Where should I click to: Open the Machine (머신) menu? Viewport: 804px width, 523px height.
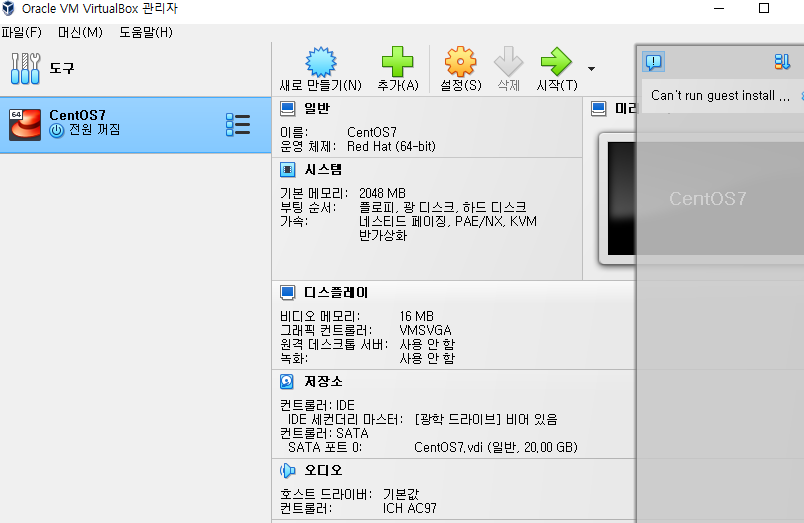pos(80,32)
